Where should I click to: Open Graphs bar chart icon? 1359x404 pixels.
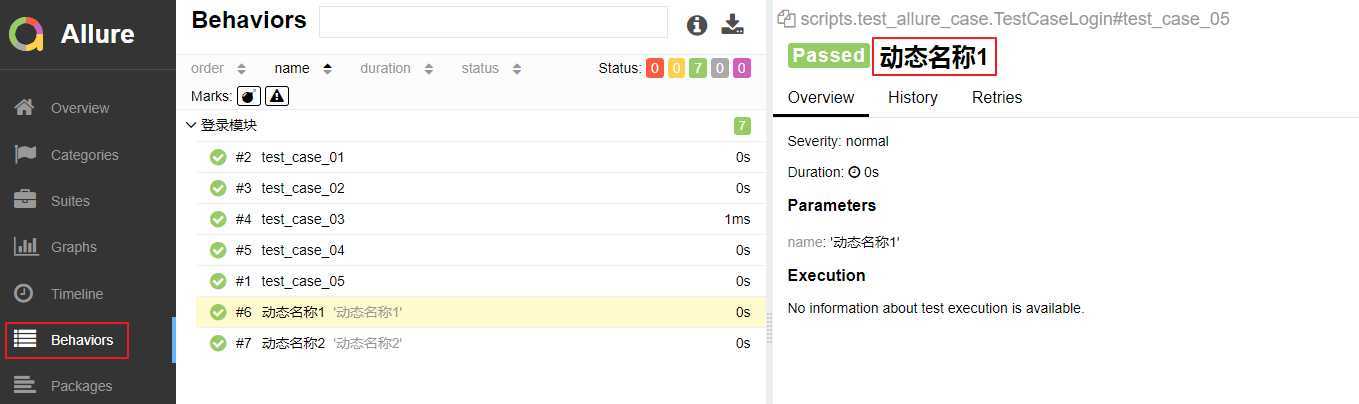25,246
